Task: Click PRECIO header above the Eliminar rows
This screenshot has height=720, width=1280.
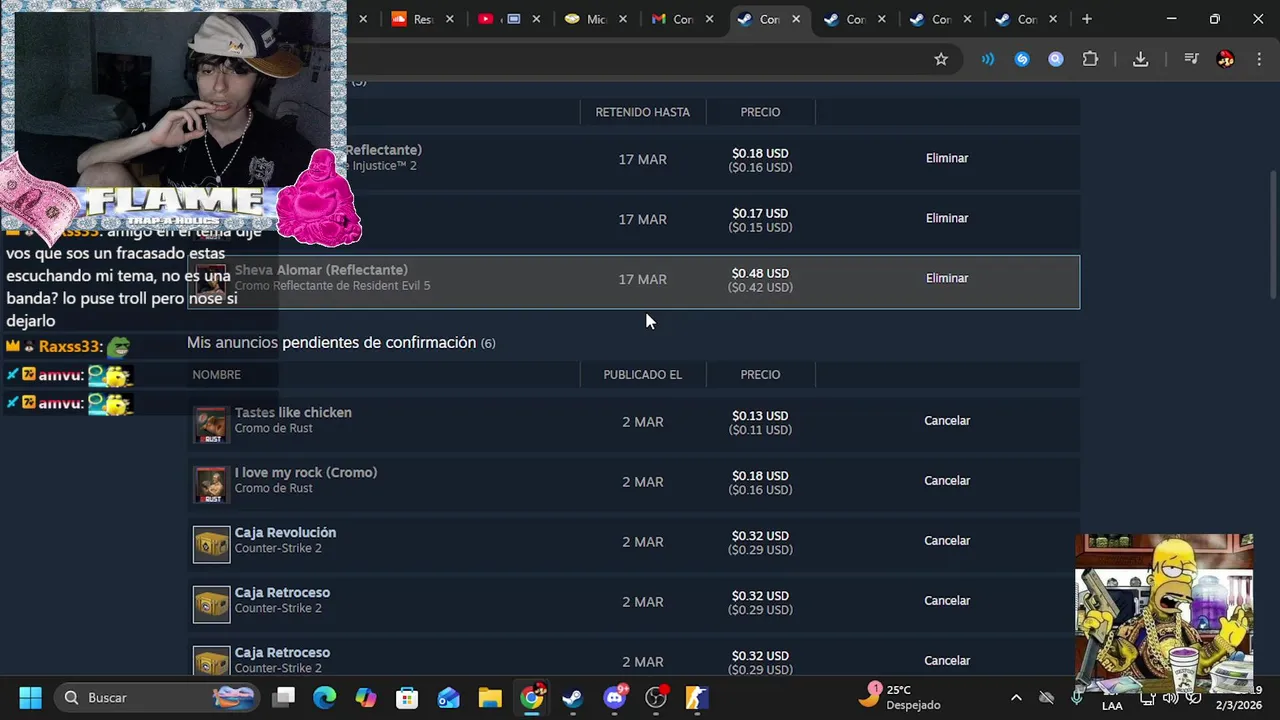Action: pyautogui.click(x=760, y=112)
